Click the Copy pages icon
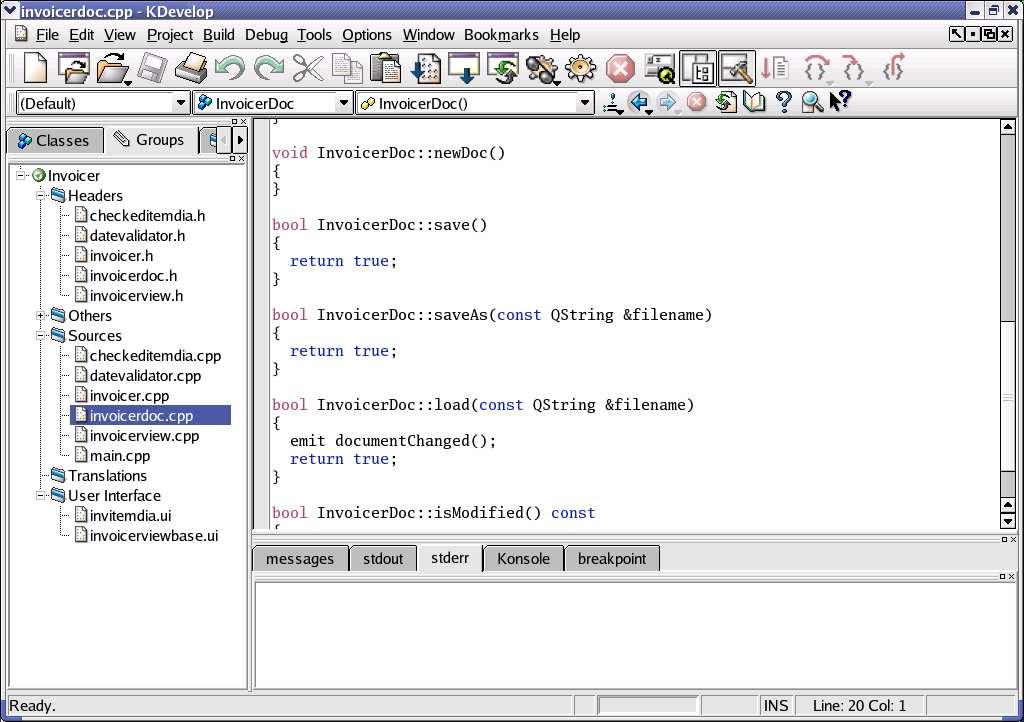 (x=347, y=68)
